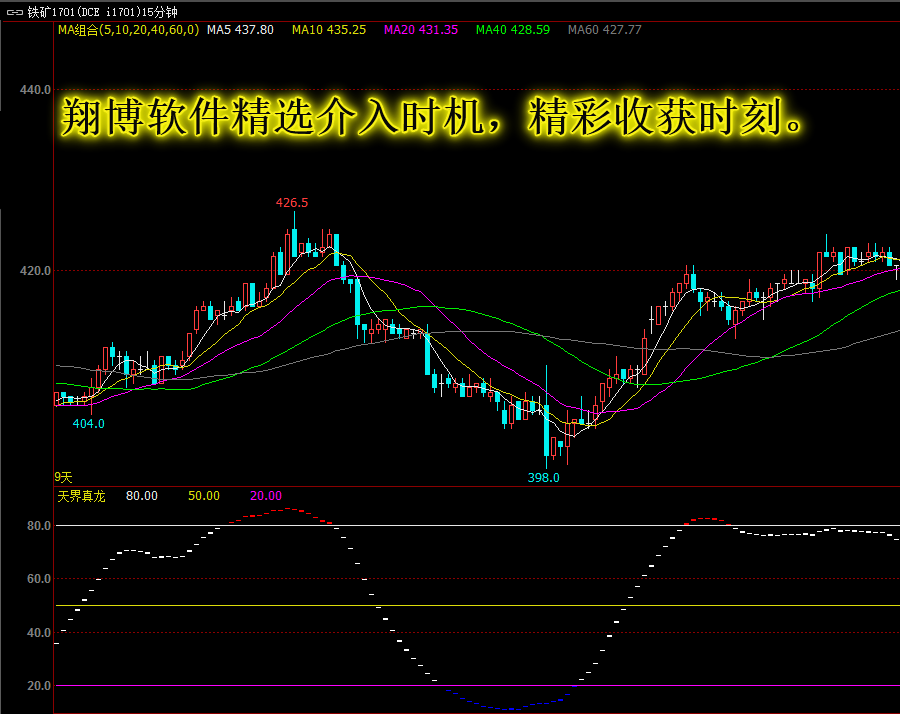This screenshot has height=714, width=900.
Task: Select the MA60 427.77 label
Action: point(604,30)
